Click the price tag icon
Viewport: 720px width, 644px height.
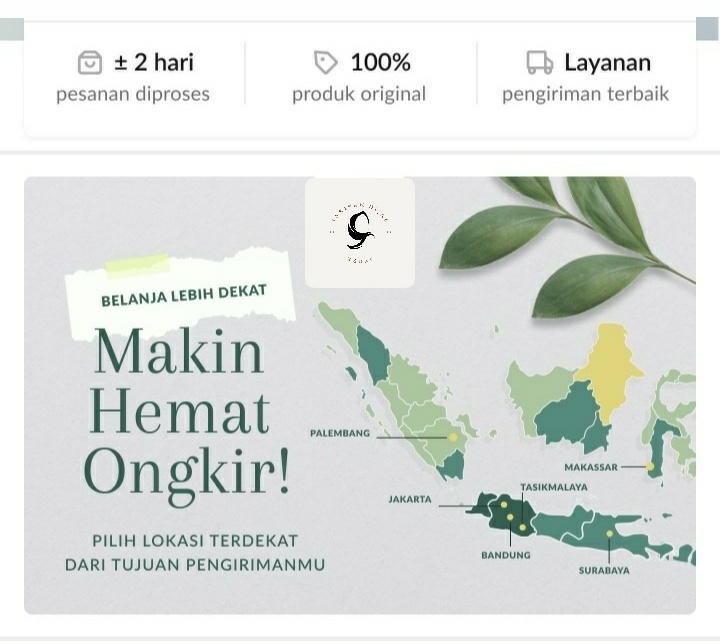point(326,62)
